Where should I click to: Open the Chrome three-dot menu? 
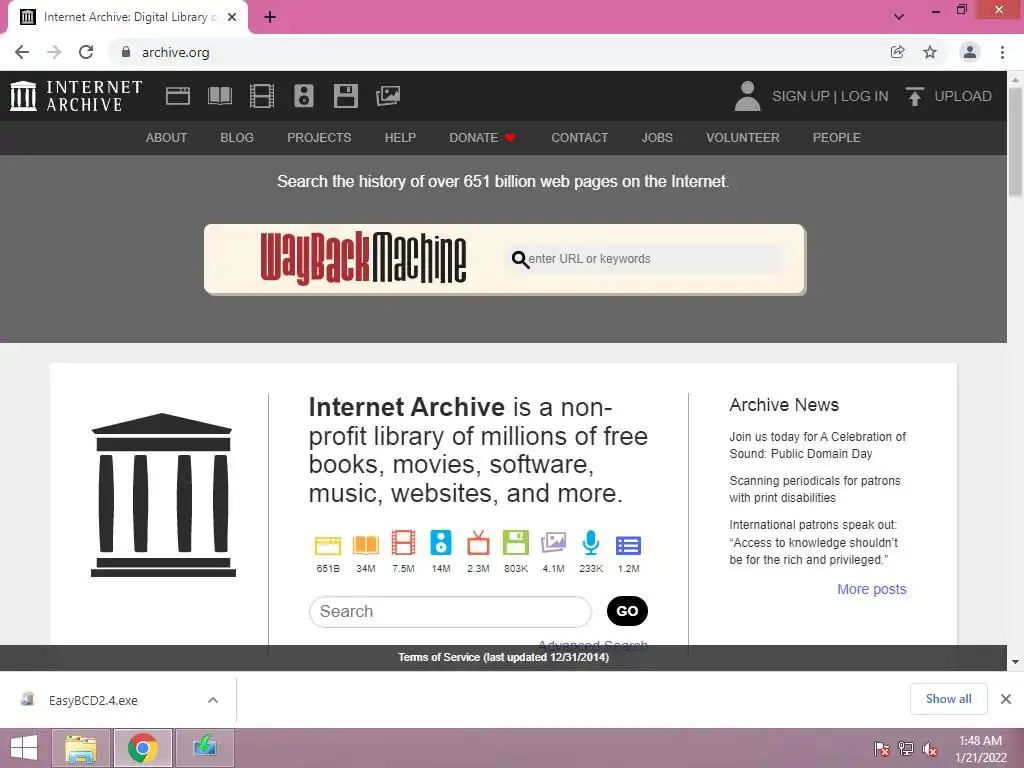(x=1002, y=52)
